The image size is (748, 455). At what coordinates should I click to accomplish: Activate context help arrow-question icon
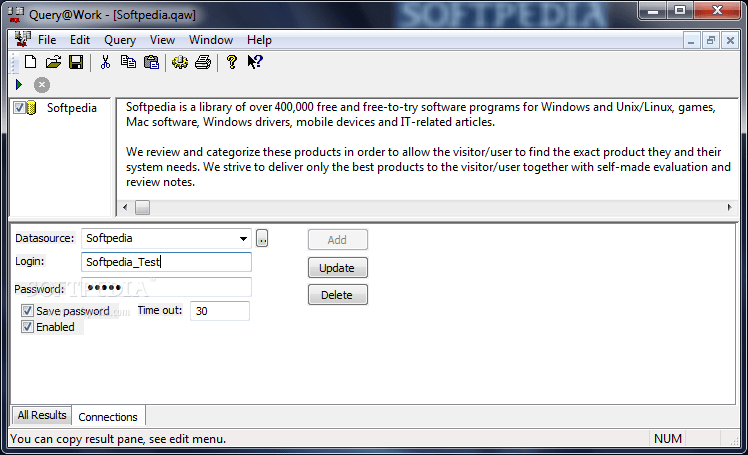(x=255, y=62)
